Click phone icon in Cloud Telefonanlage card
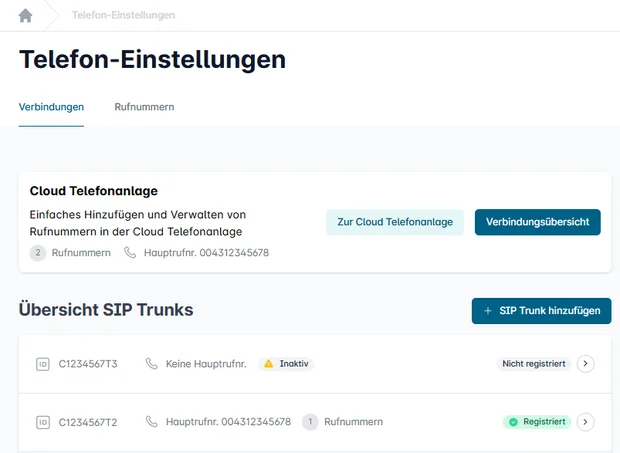Viewport: 620px width, 453px height. (130, 253)
